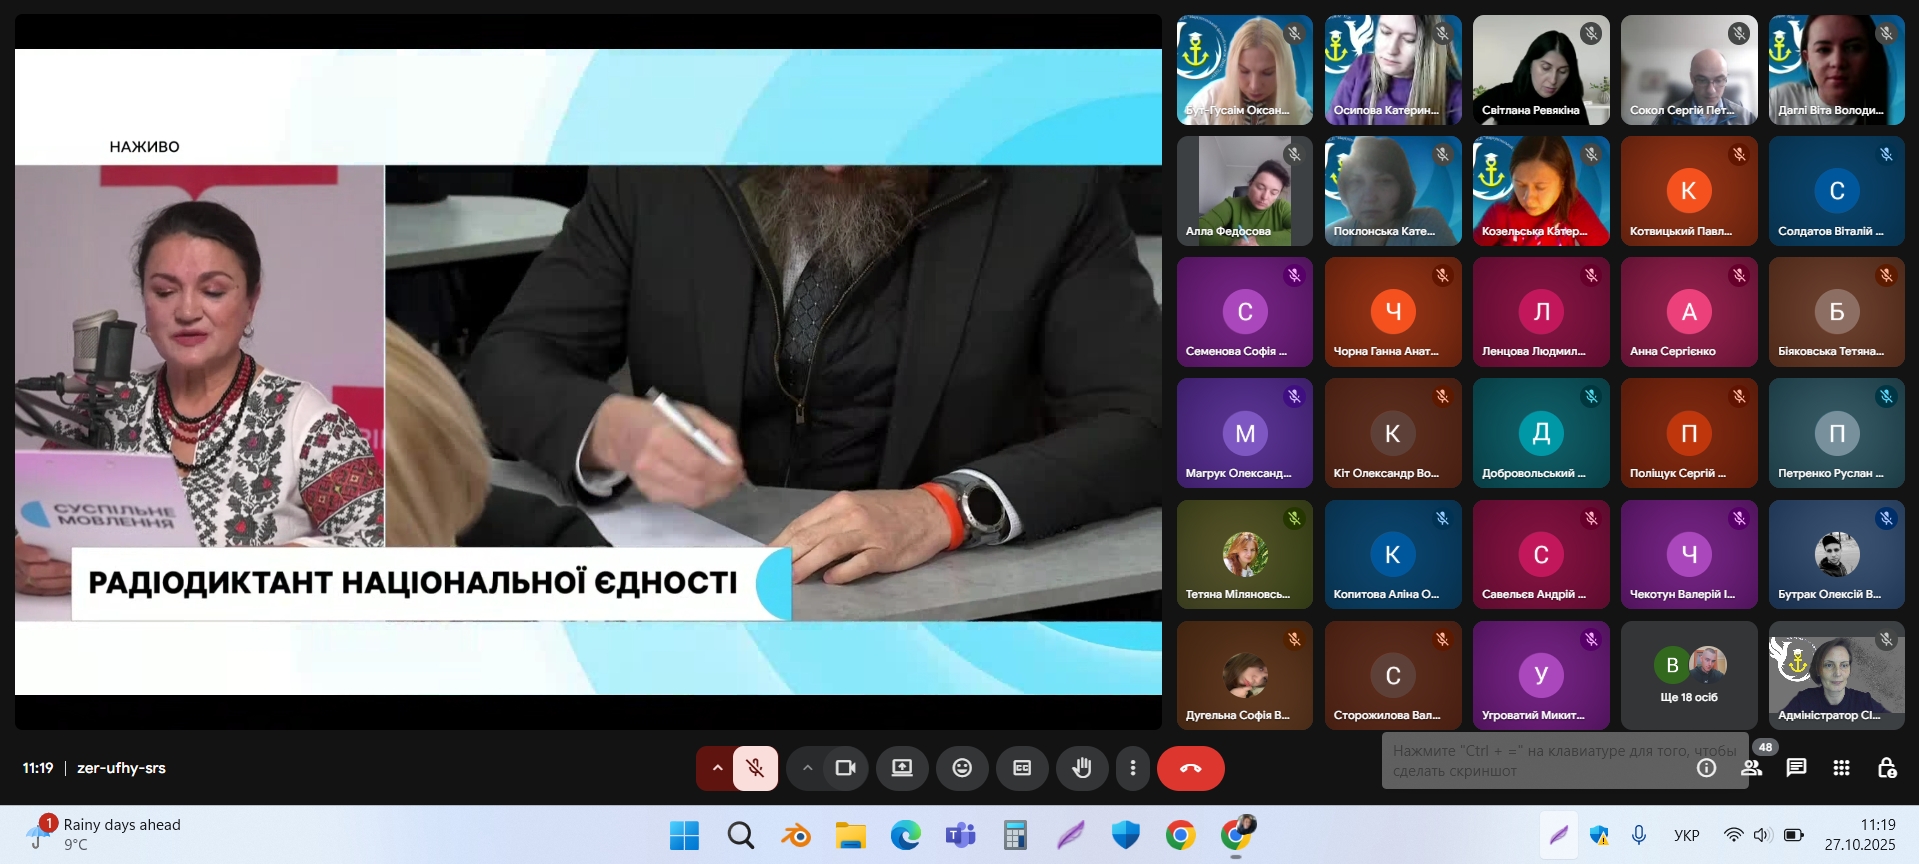Show the participants list with 48 badge
This screenshot has height=864, width=1919.
tap(1752, 767)
